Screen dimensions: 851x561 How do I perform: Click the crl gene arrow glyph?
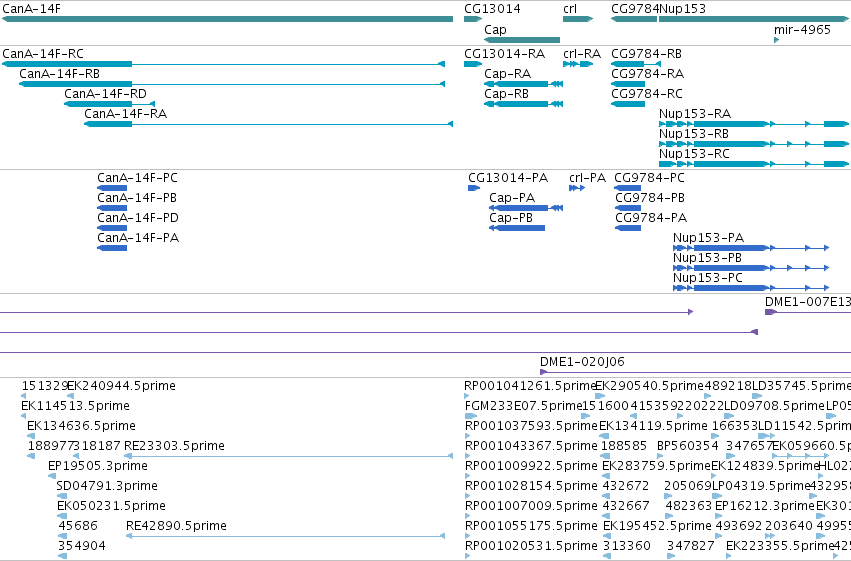578,20
